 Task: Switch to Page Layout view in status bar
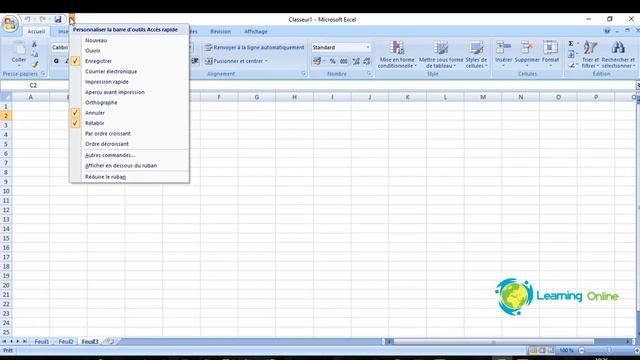click(x=542, y=350)
